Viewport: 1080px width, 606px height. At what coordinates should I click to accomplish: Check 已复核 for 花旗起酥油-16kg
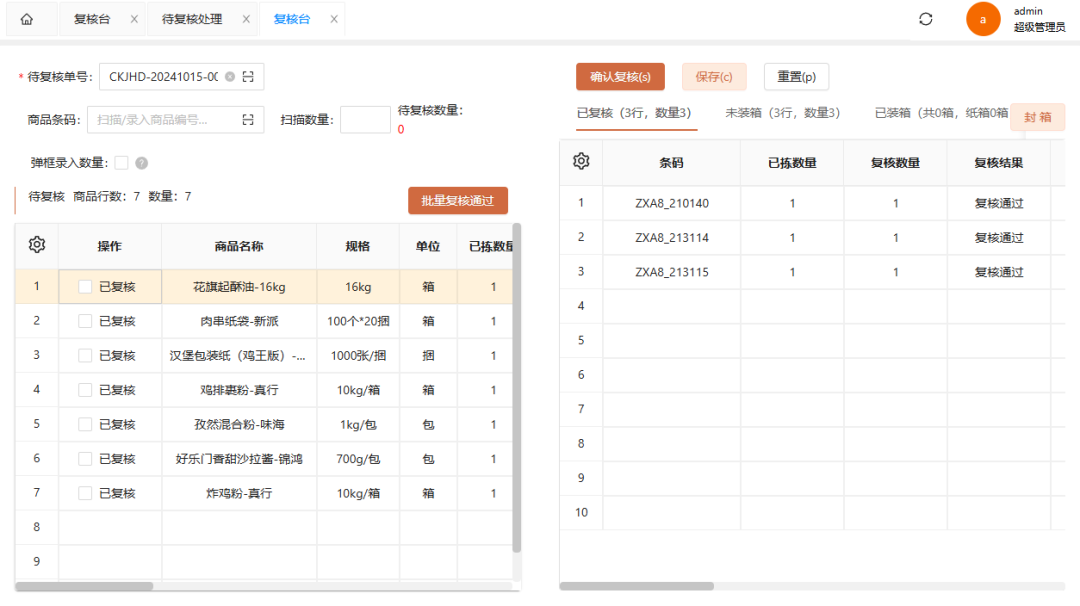point(85,287)
